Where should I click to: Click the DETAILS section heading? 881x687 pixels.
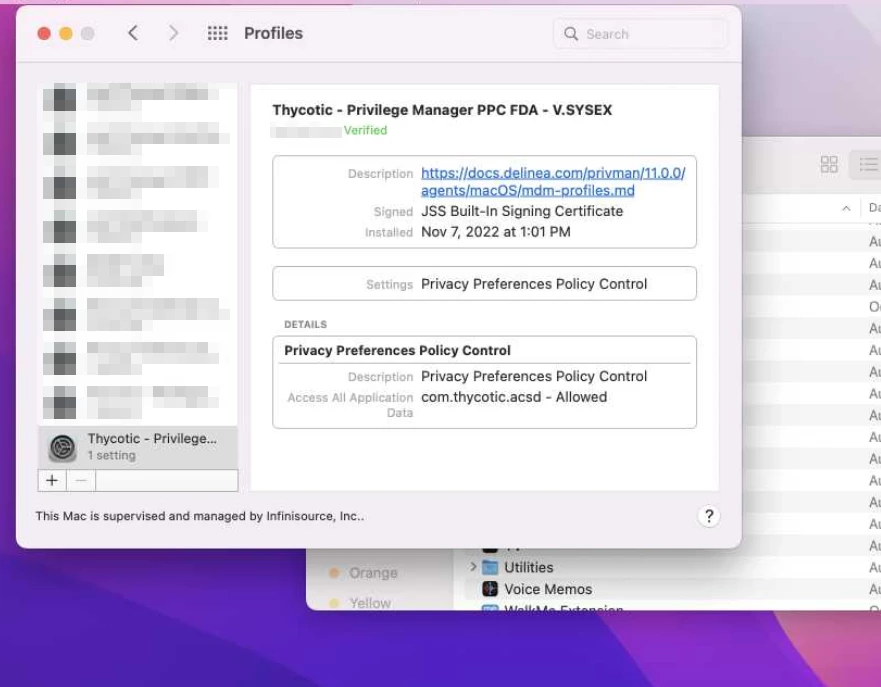click(305, 325)
